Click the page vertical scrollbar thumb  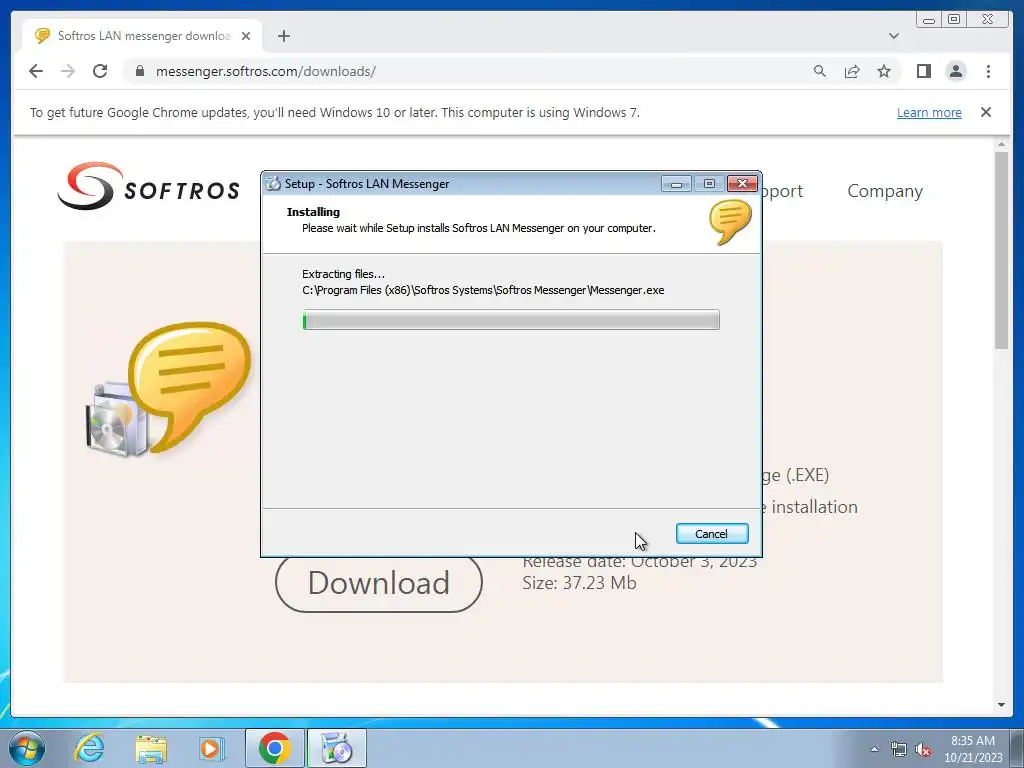pyautogui.click(x=1001, y=250)
